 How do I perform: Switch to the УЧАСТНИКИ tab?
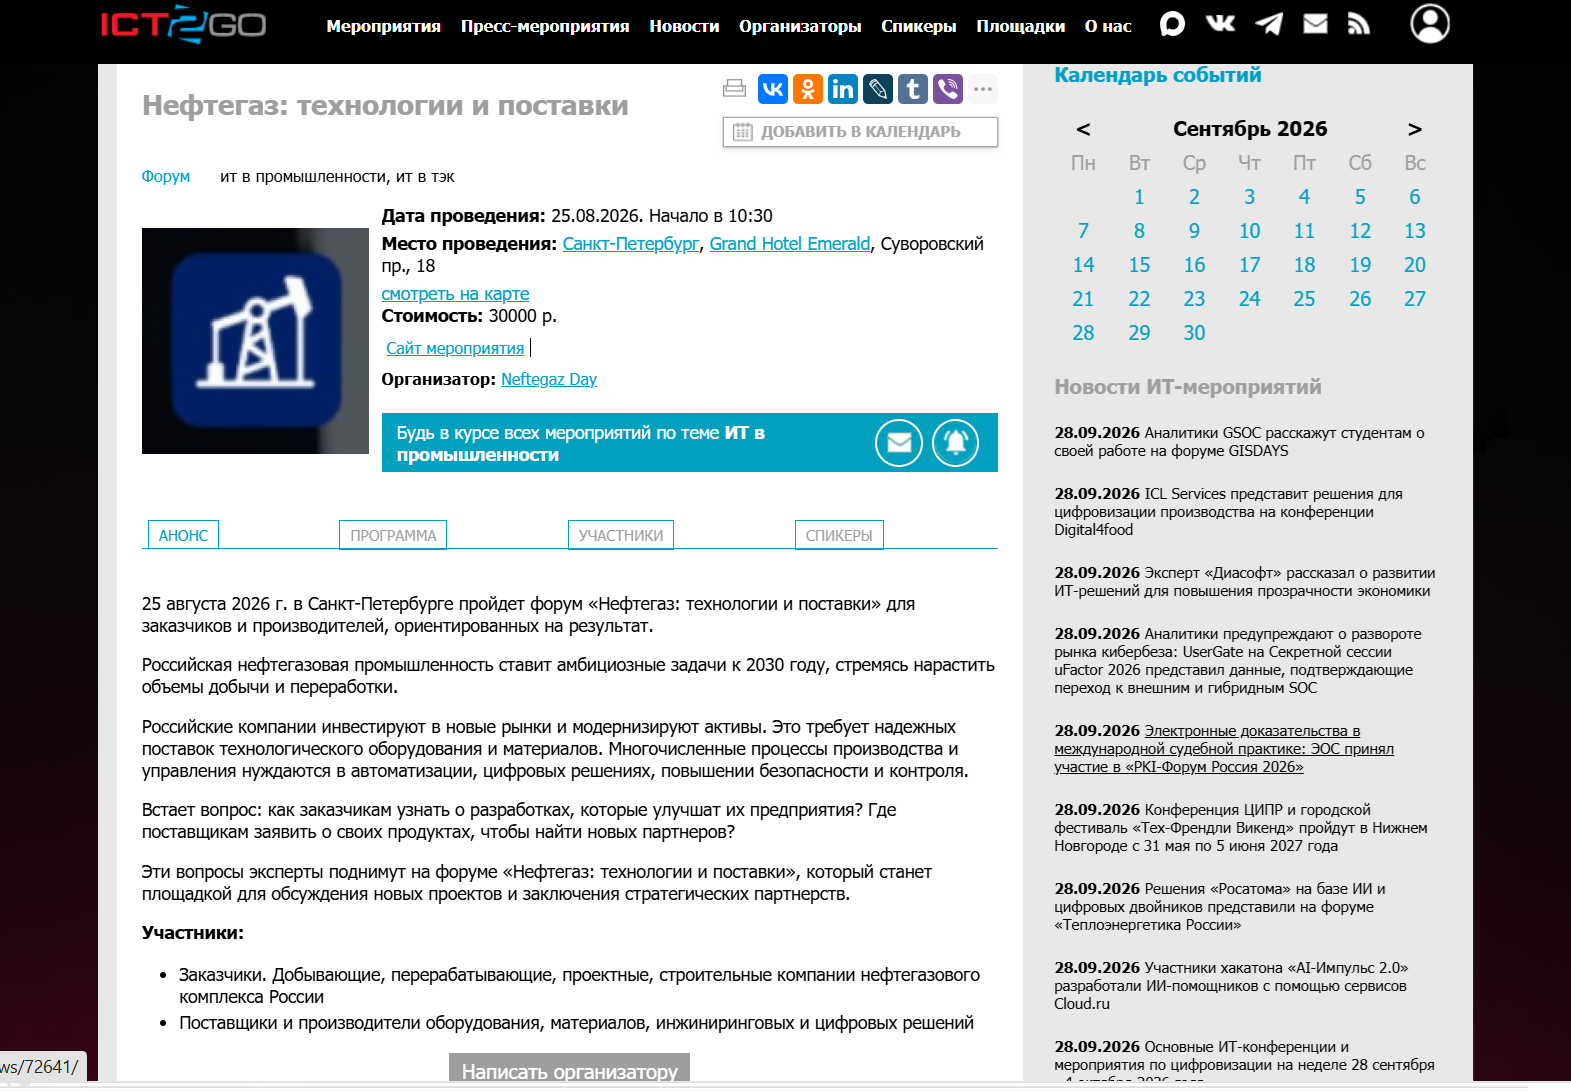[621, 535]
